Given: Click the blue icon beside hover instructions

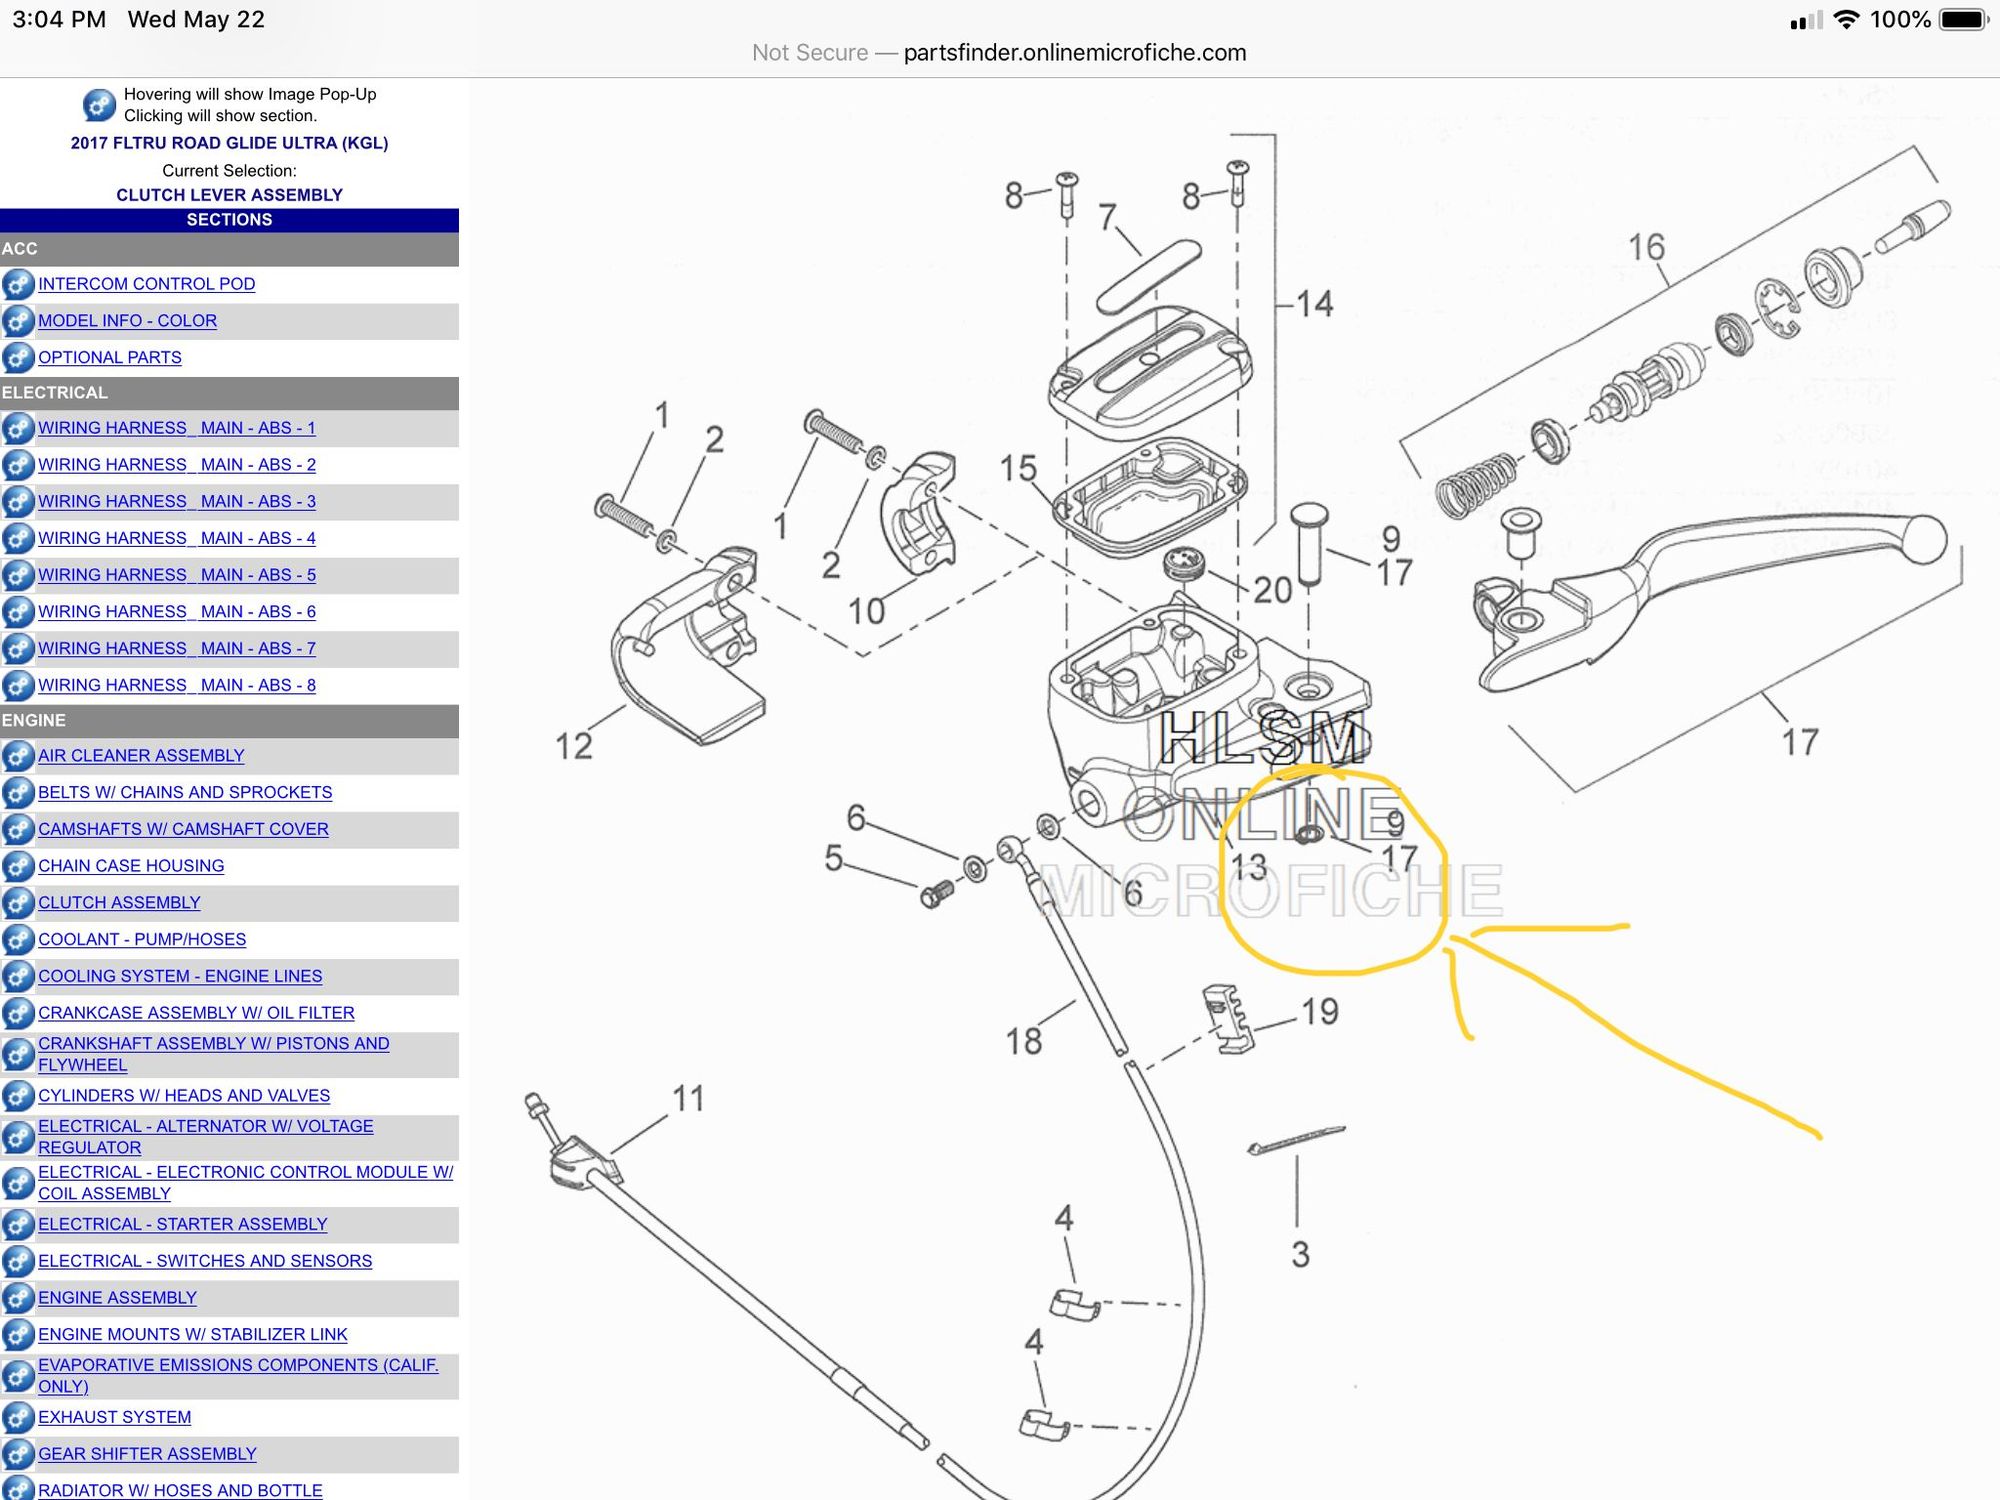Looking at the screenshot, I should pos(99,105).
